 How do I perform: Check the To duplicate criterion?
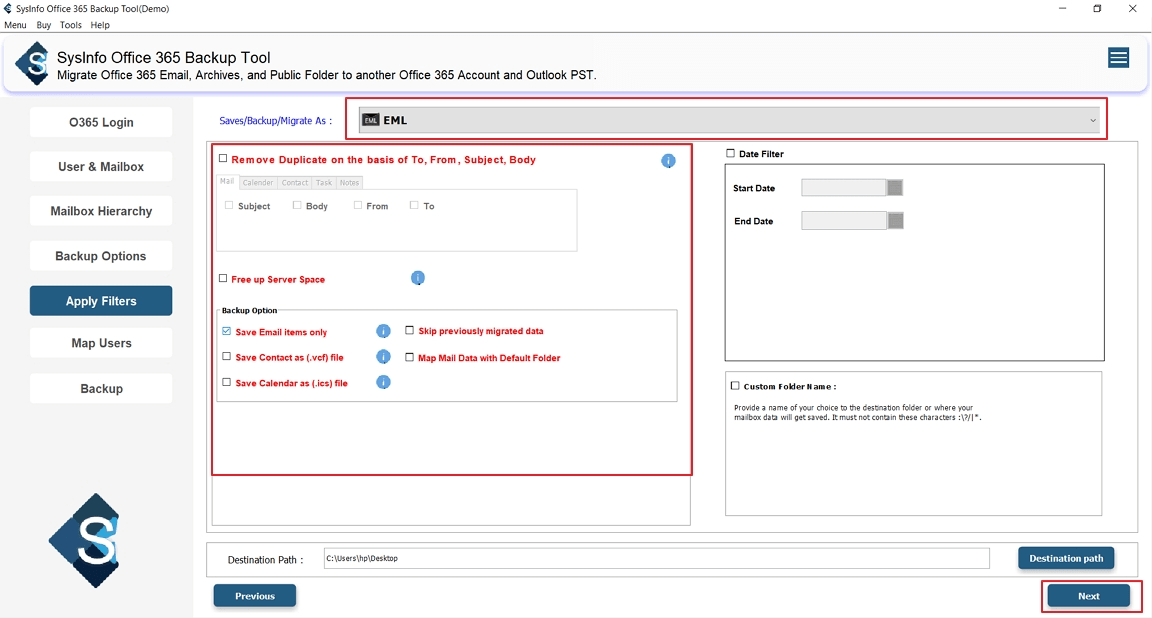(414, 206)
